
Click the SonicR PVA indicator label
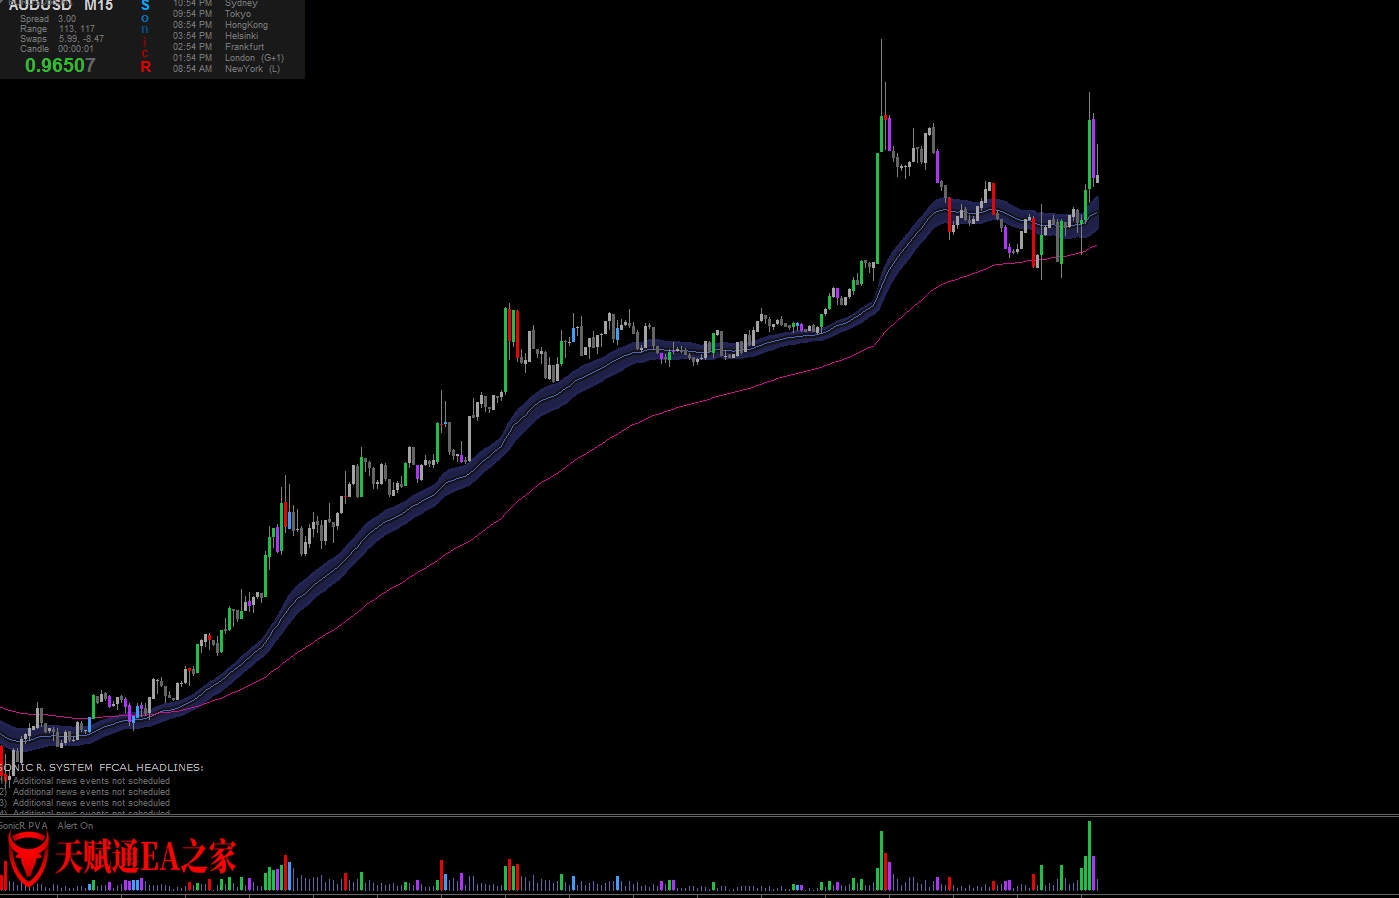click(x=24, y=826)
